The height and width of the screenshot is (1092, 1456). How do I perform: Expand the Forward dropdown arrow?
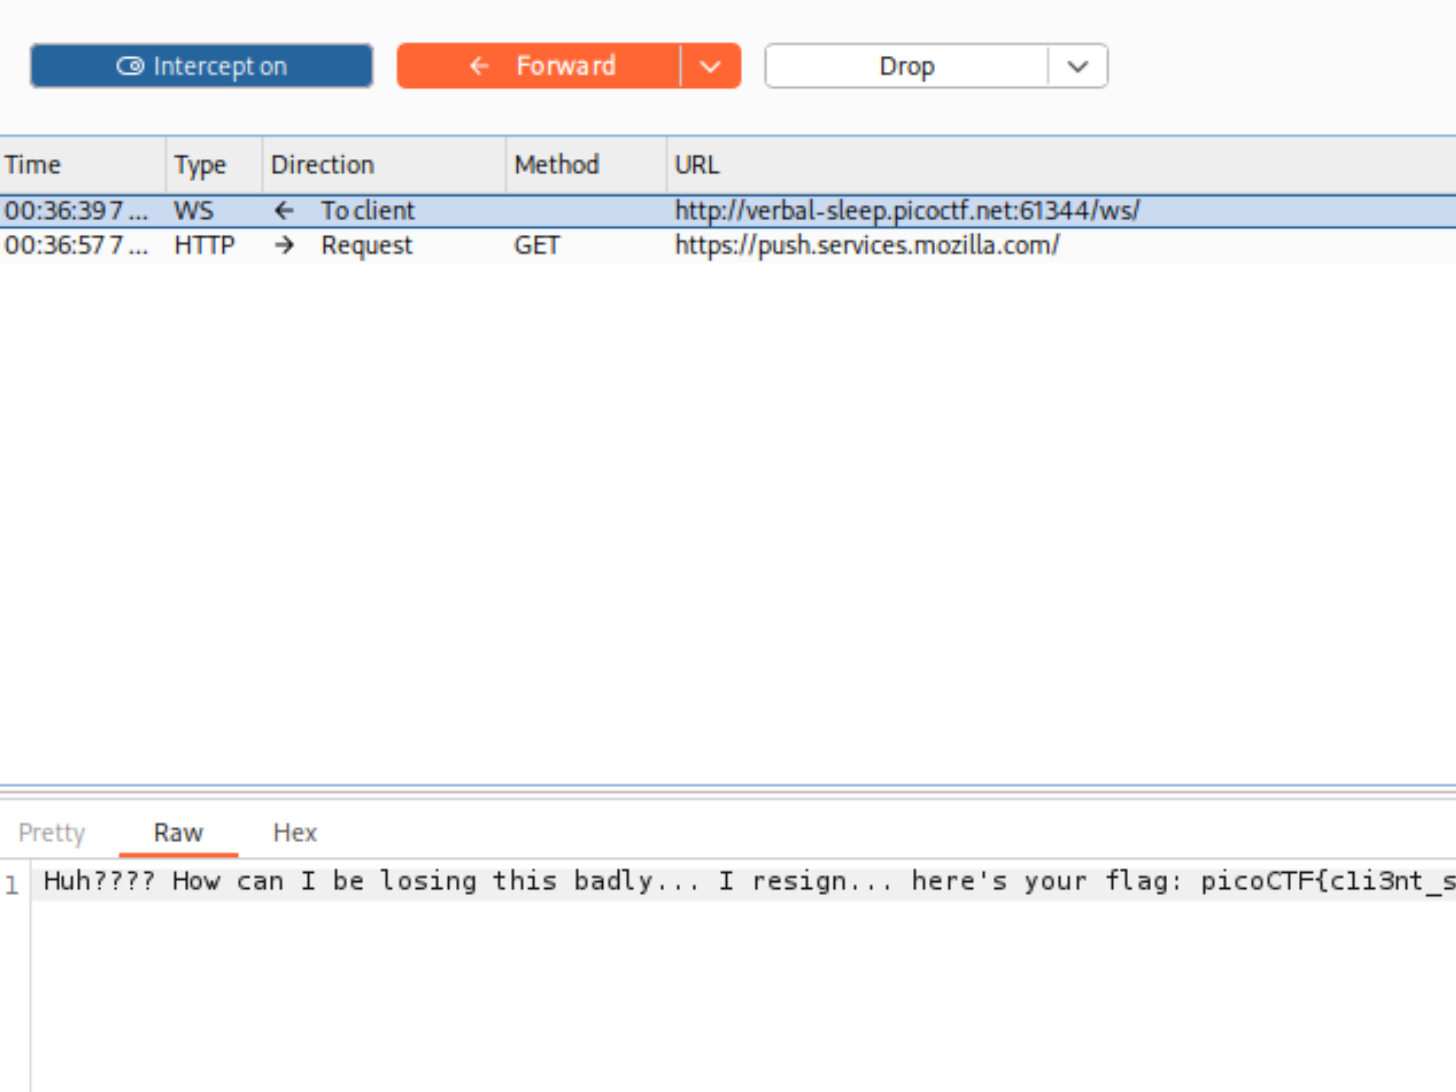point(711,66)
